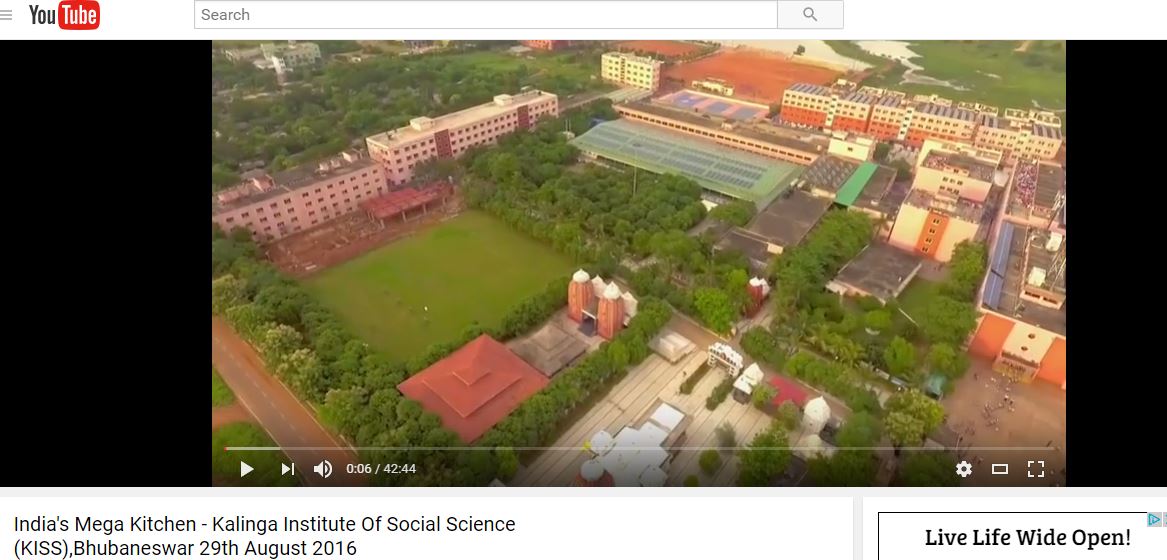Click the yellow ad marker on the timeline
Screen dimensions: 1167x560
coord(586,448)
